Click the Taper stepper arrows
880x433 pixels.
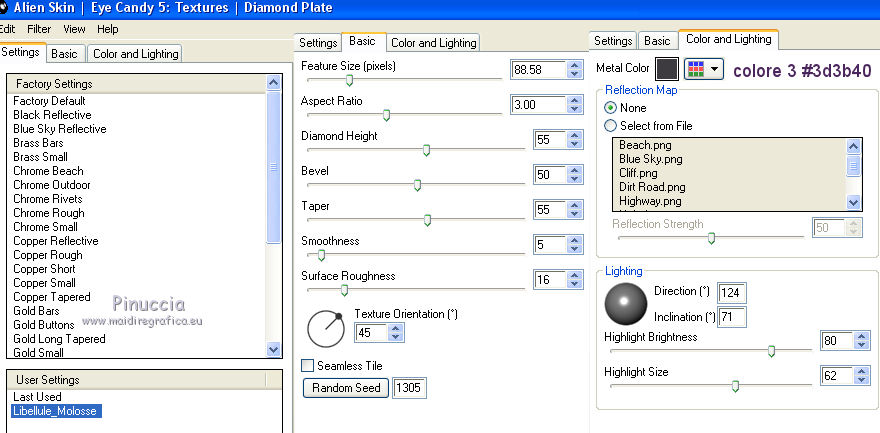pyautogui.click(x=574, y=210)
